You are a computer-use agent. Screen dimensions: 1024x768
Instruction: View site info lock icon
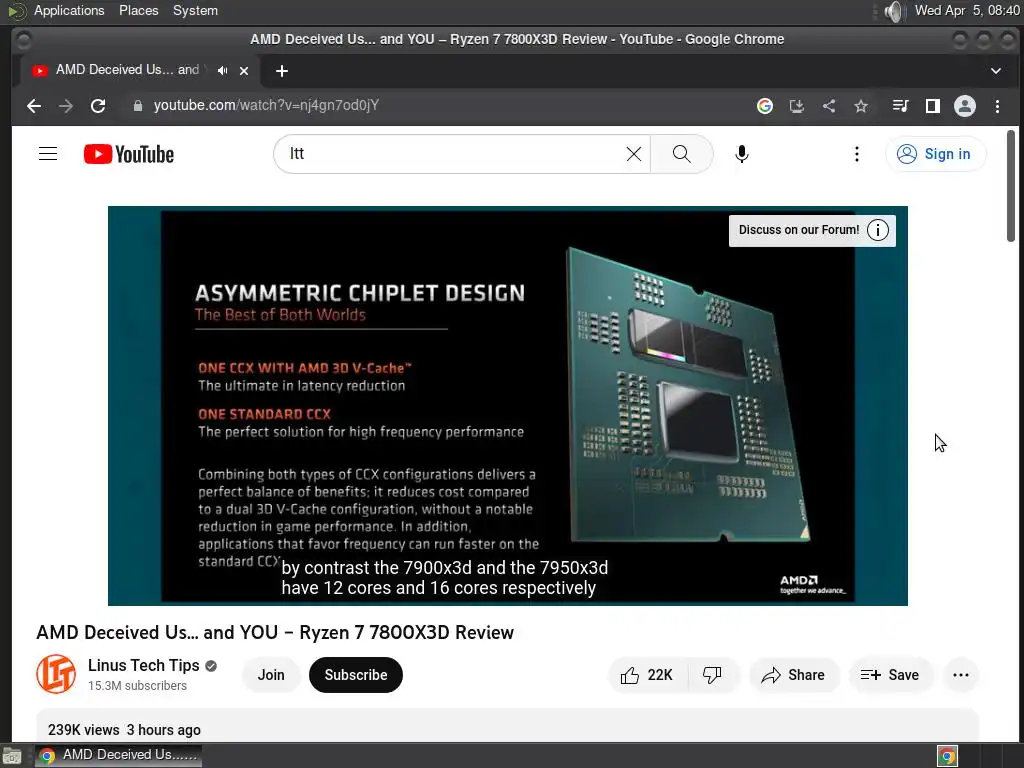pos(138,106)
